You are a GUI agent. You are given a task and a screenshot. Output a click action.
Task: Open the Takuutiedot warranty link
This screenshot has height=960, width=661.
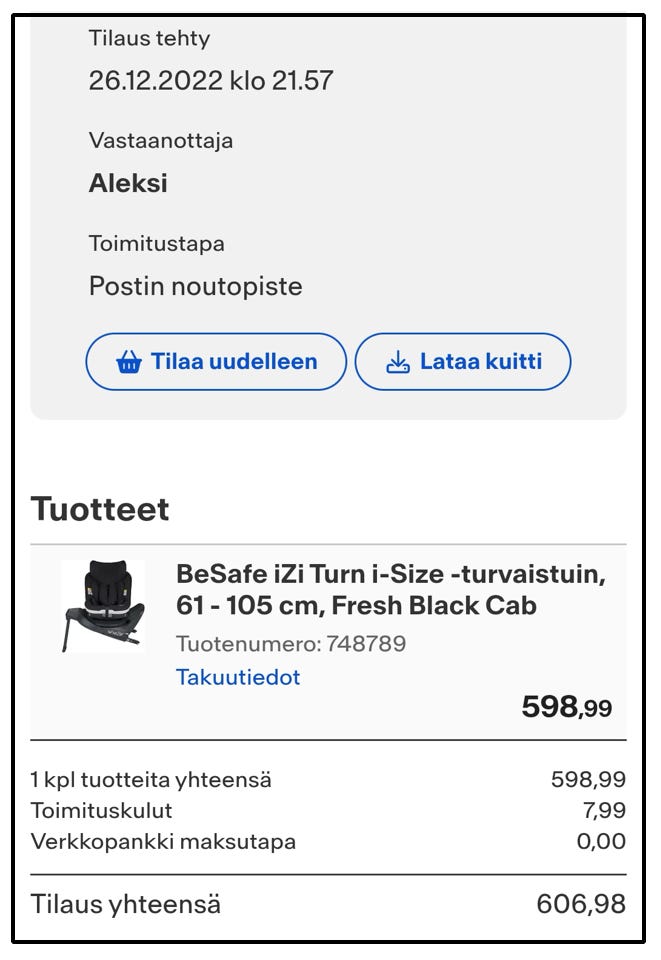pos(238,677)
